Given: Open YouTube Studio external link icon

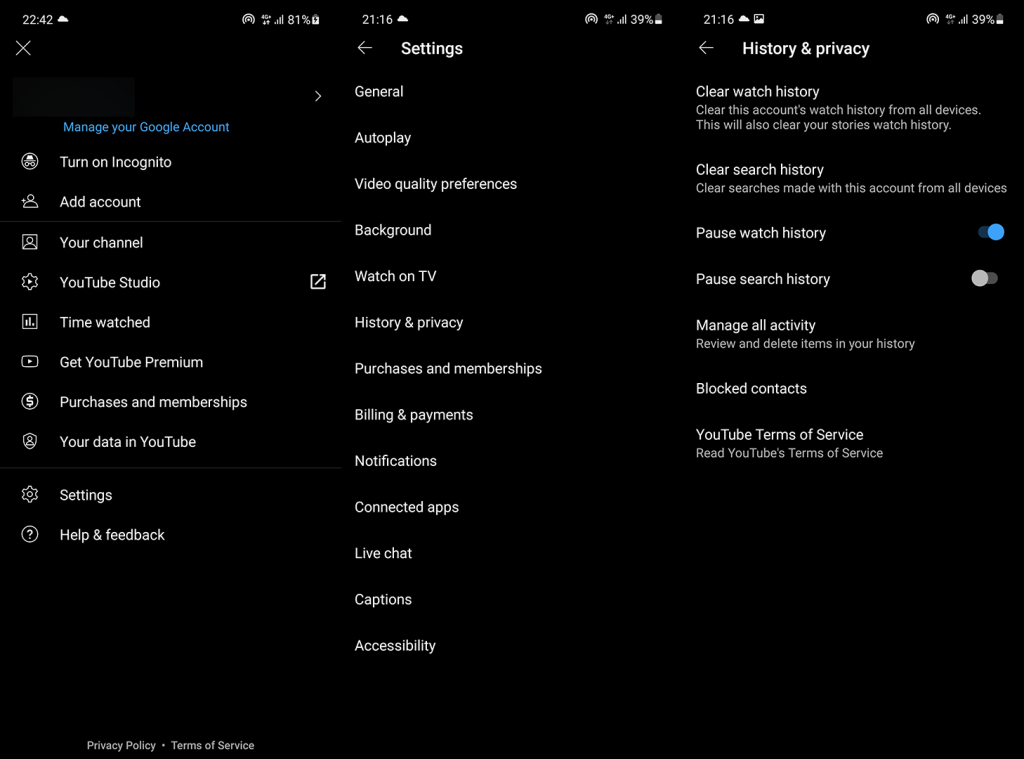Looking at the screenshot, I should tap(318, 282).
